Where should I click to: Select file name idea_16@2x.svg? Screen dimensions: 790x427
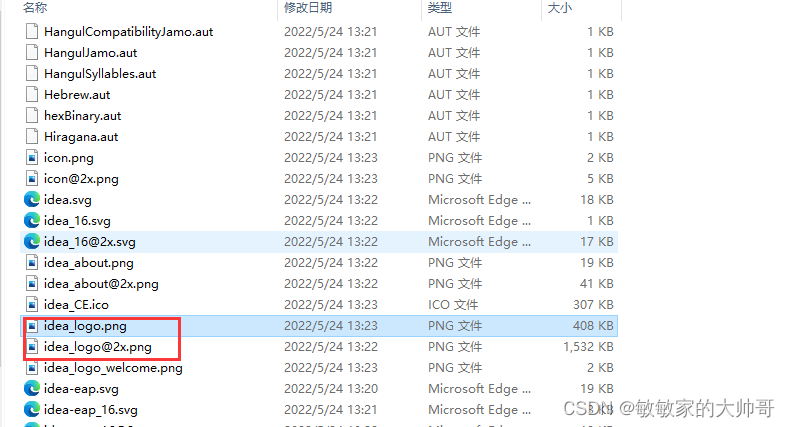click(x=90, y=242)
